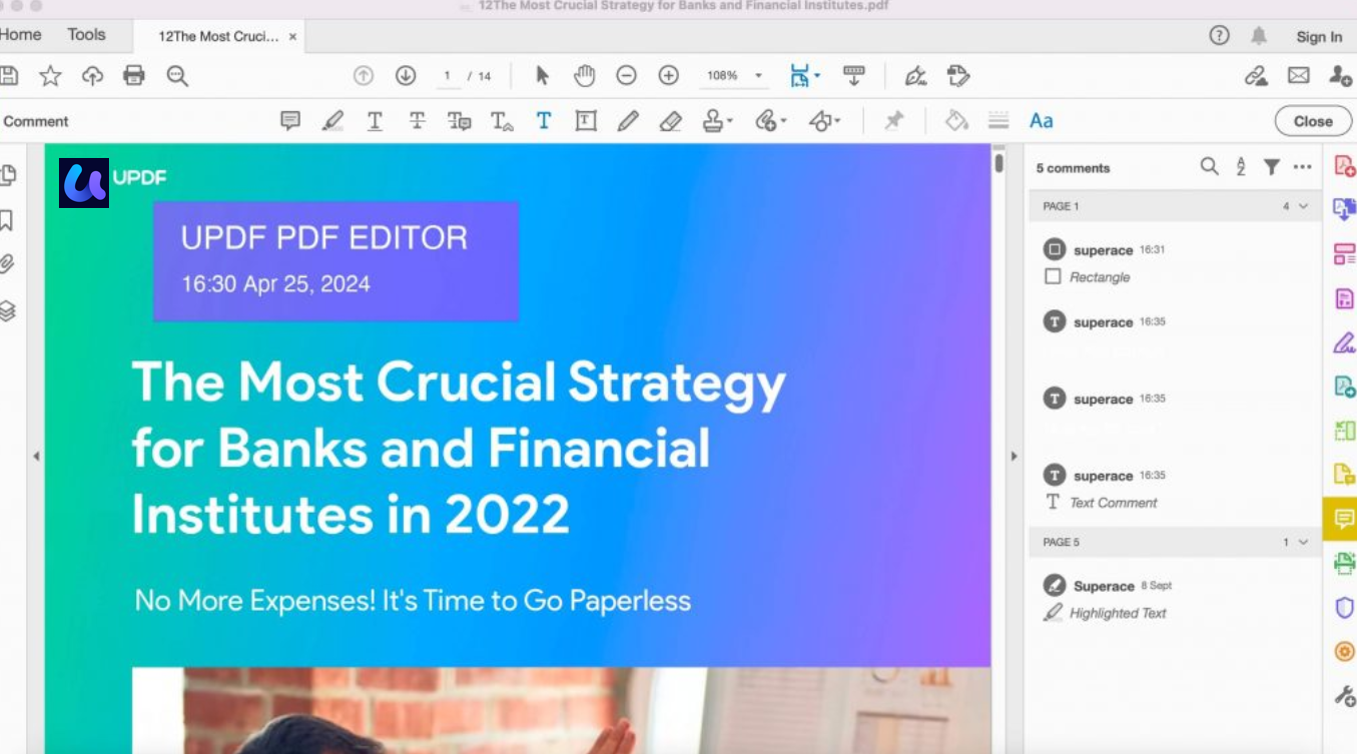Go to the previous page

pos(363,76)
